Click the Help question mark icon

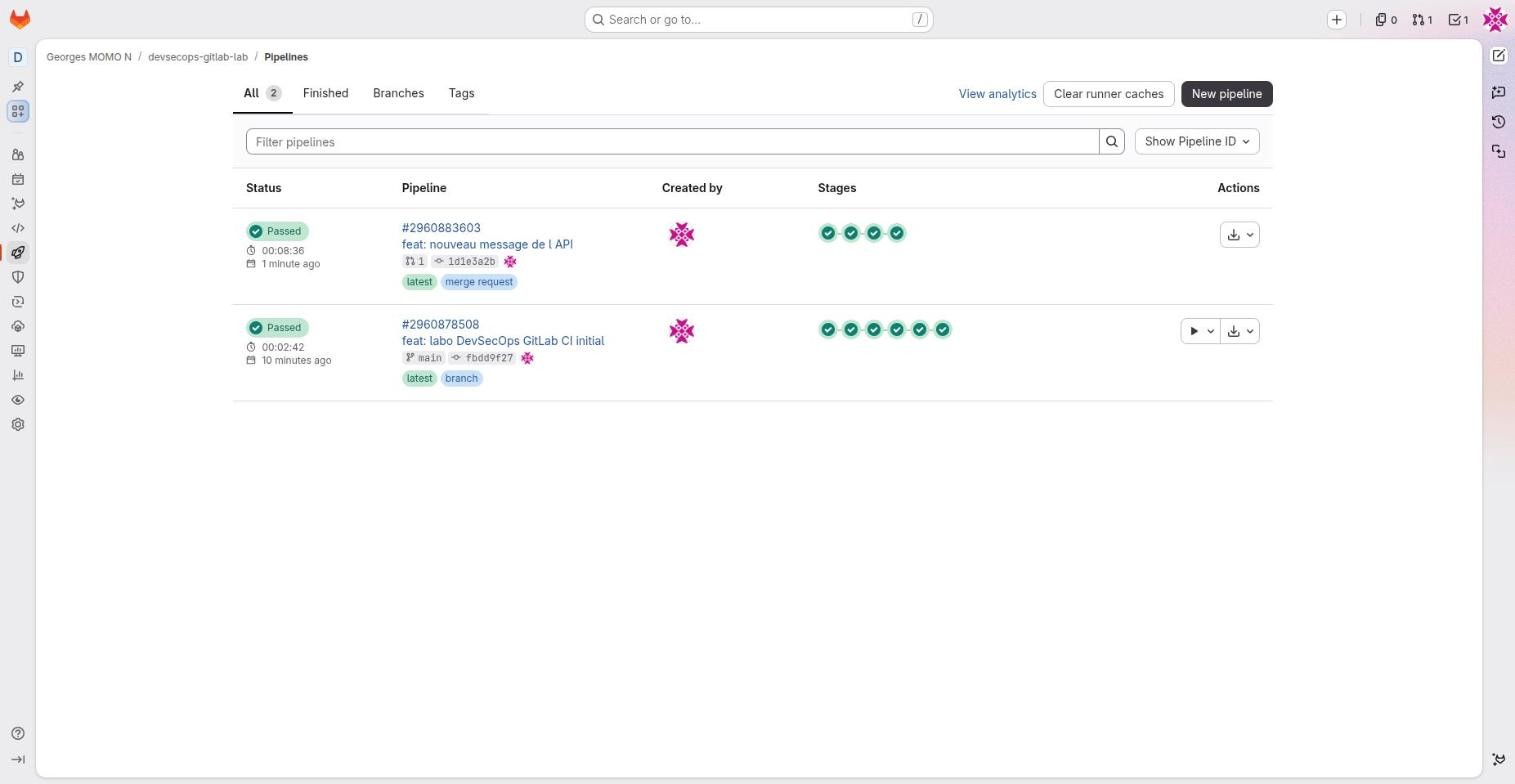pyautogui.click(x=18, y=734)
